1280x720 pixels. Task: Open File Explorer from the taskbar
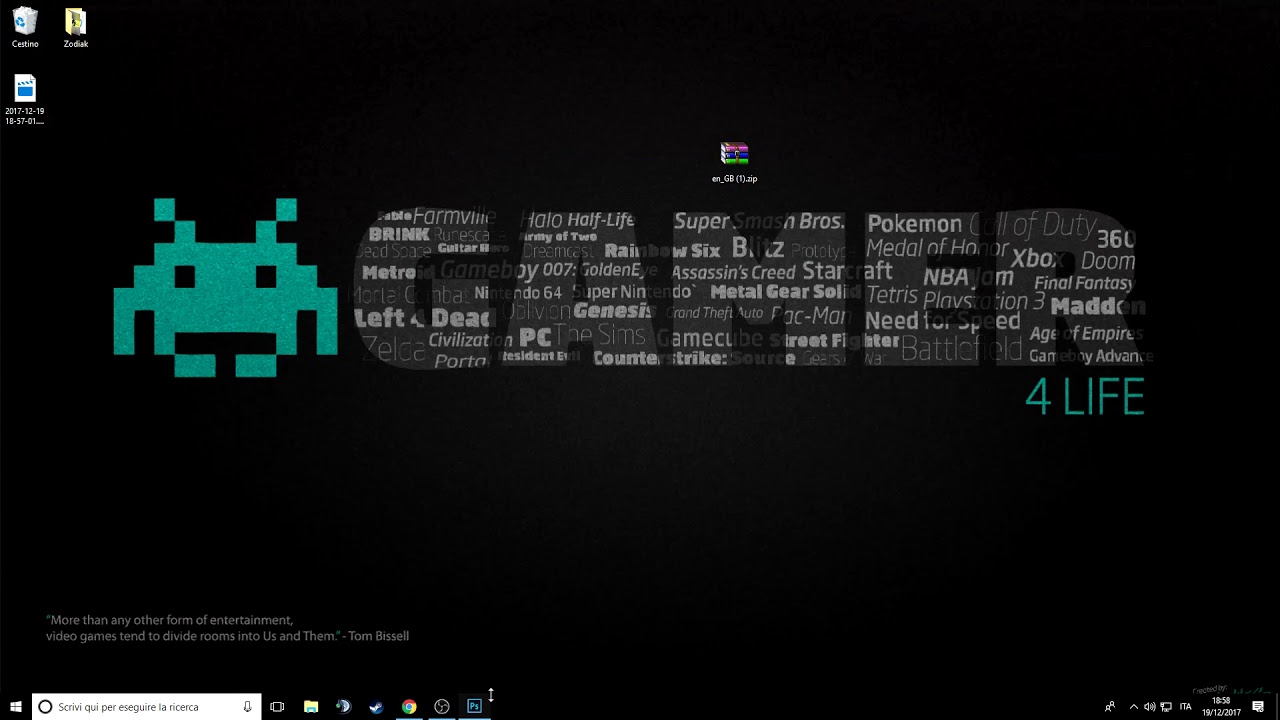pyautogui.click(x=311, y=707)
